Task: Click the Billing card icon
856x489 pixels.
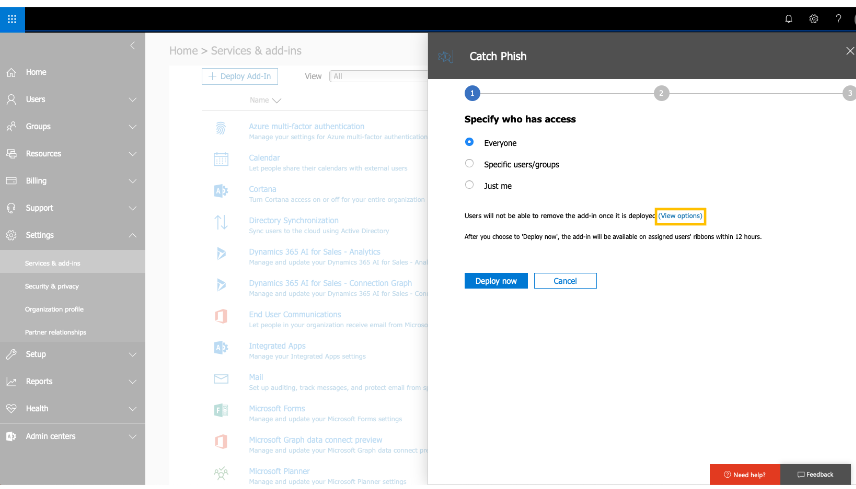Action: coord(11,181)
